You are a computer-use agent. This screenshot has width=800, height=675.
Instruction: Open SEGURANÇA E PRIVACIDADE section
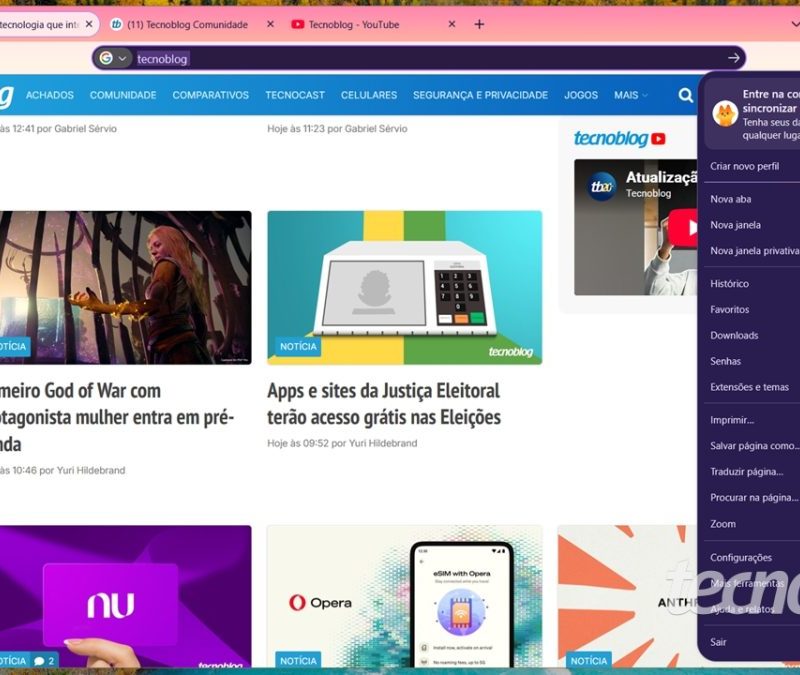coord(481,95)
